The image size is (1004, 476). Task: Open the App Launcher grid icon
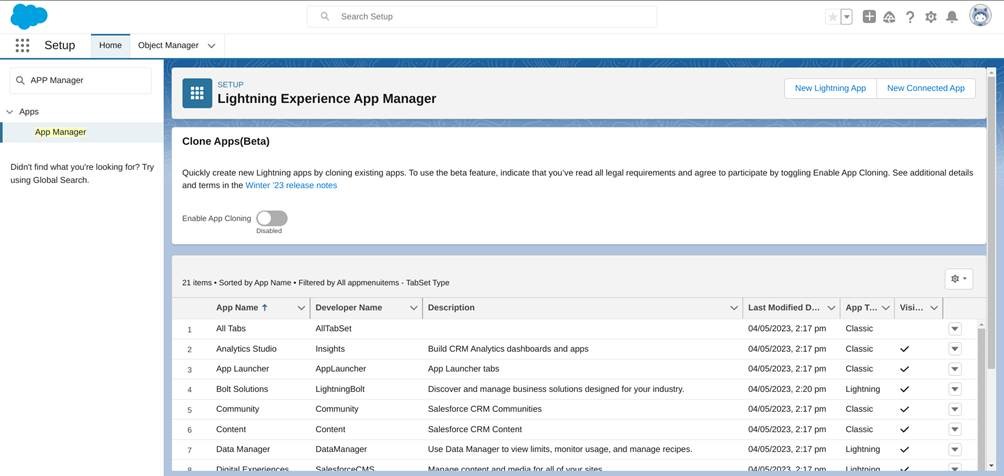tap(22, 45)
